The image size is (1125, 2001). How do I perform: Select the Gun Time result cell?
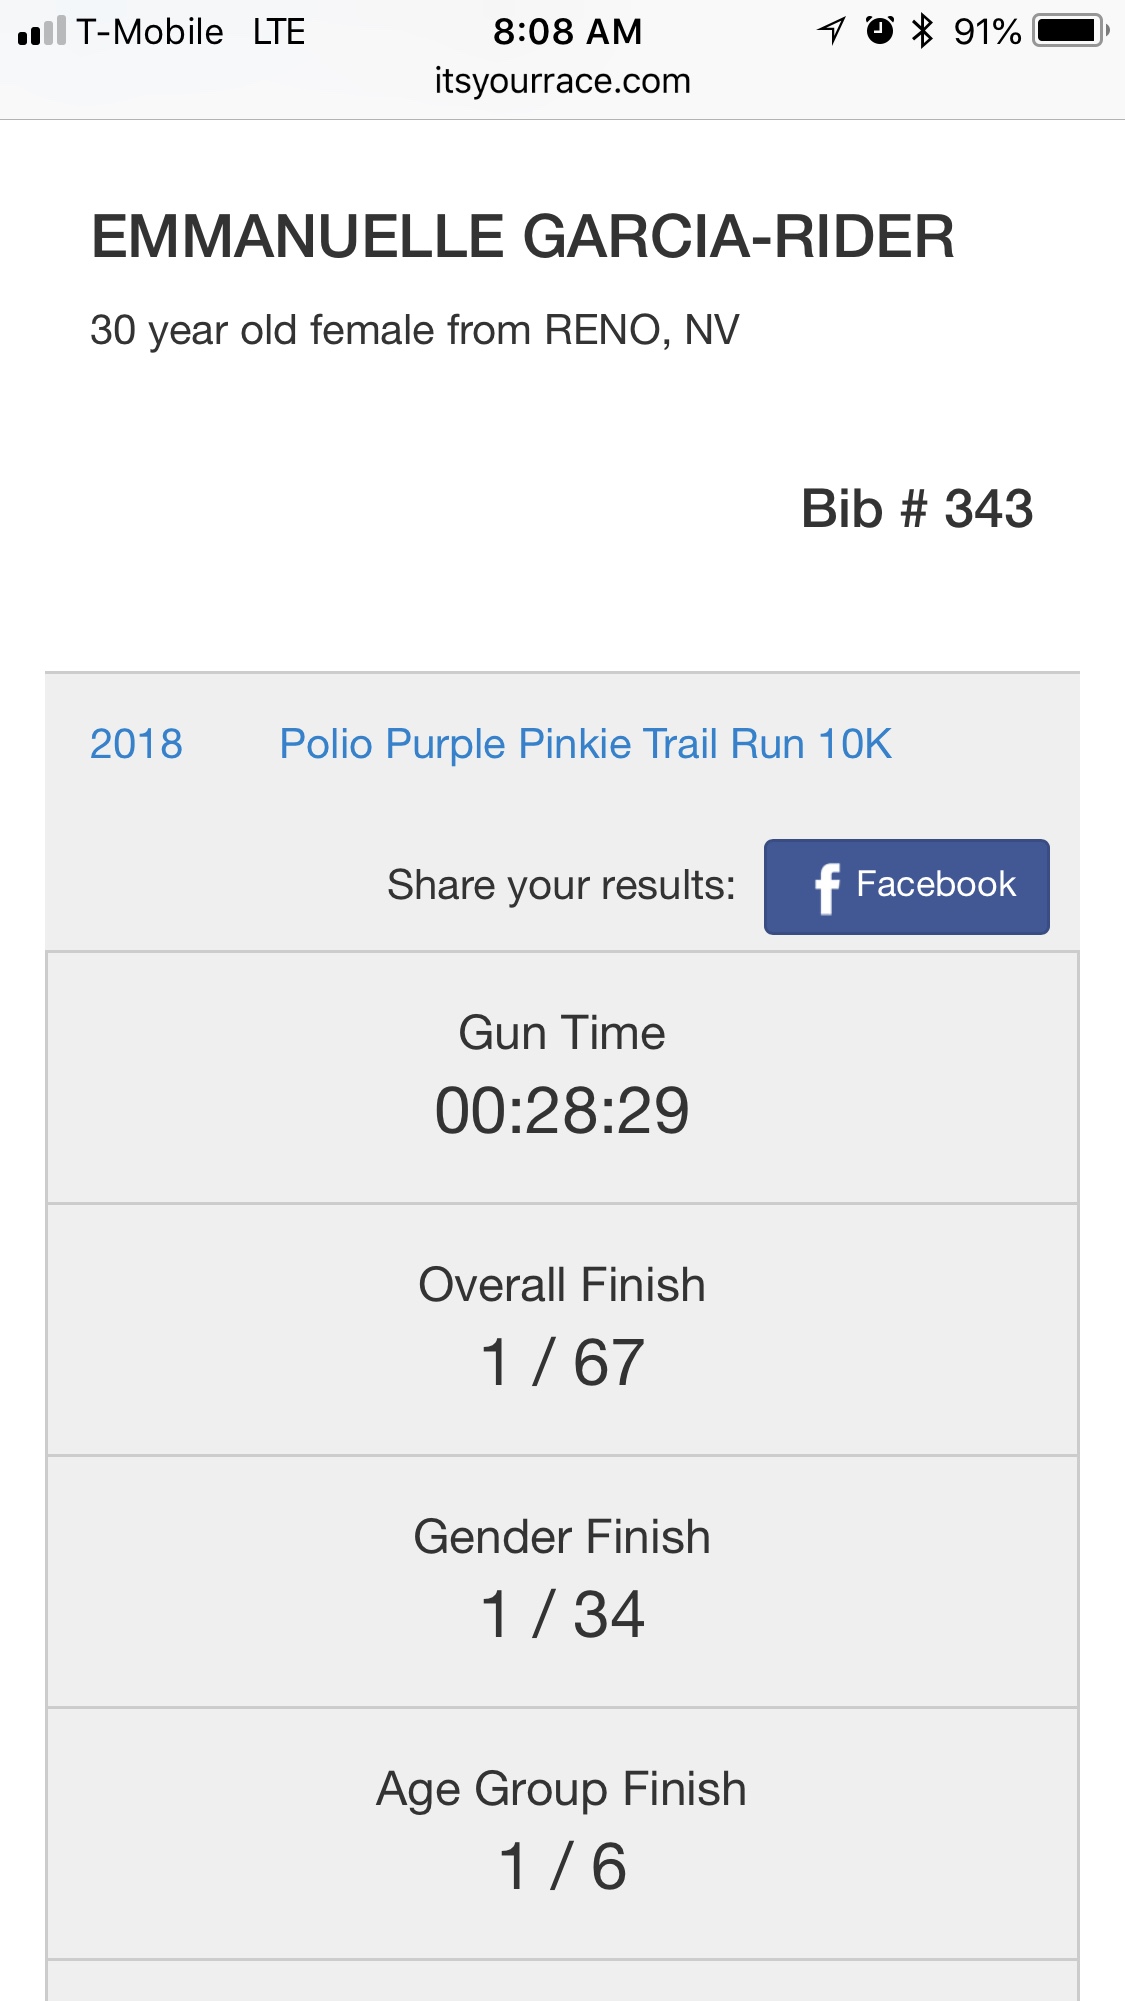pyautogui.click(x=562, y=1078)
